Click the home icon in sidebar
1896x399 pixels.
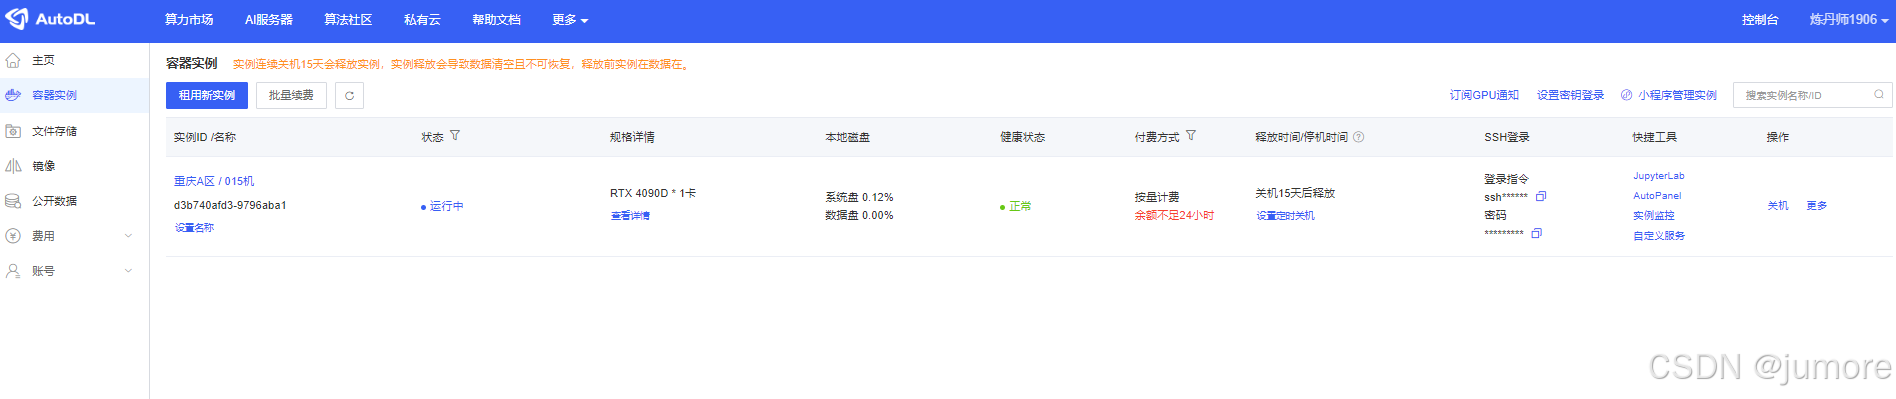[13, 61]
